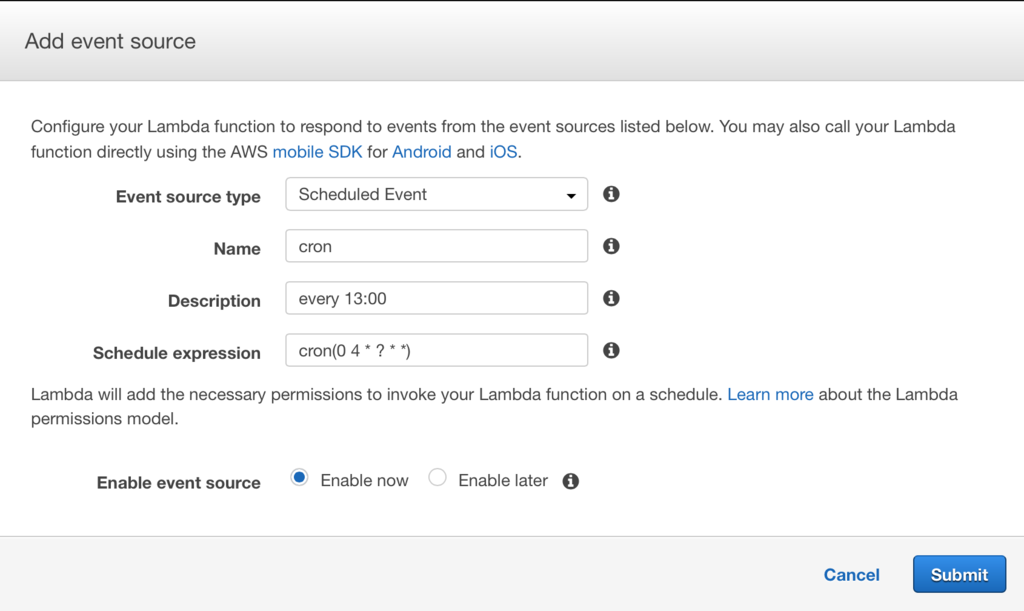Click info icon beside Event source type
1024x611 pixels.
point(611,194)
